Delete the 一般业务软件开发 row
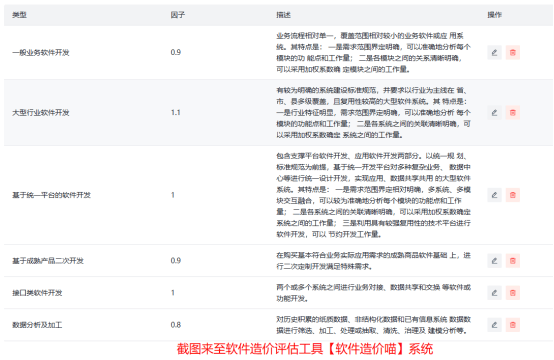 [x=513, y=53]
